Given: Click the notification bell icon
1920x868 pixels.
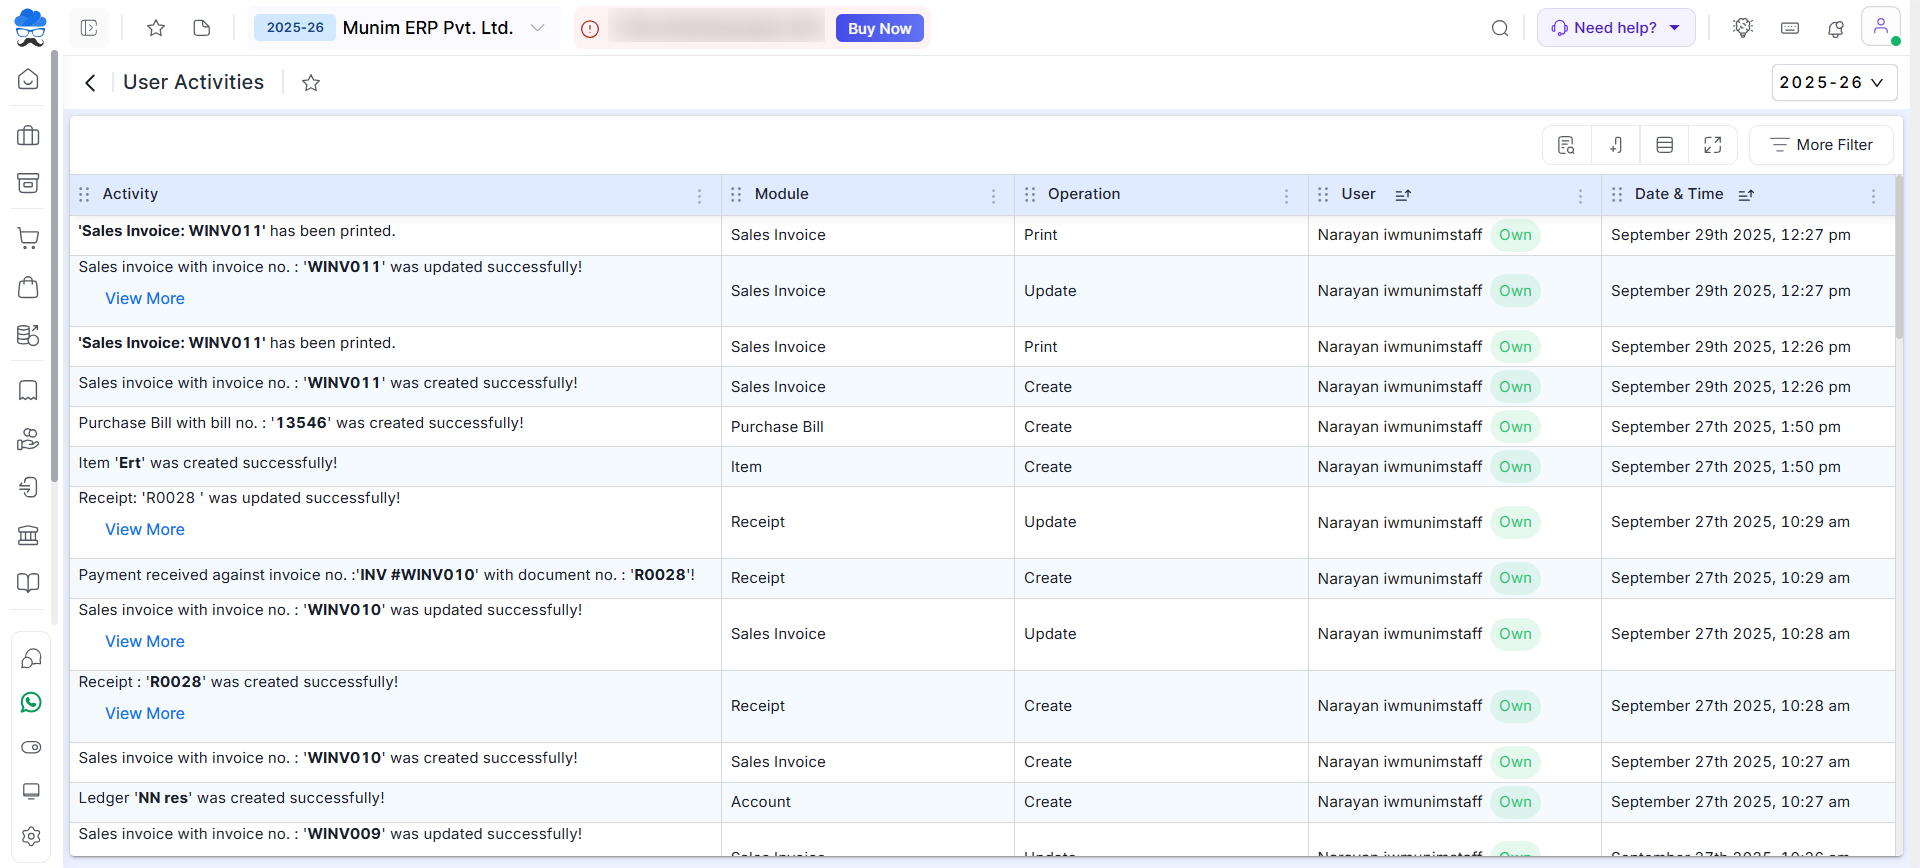Looking at the screenshot, I should (1835, 29).
